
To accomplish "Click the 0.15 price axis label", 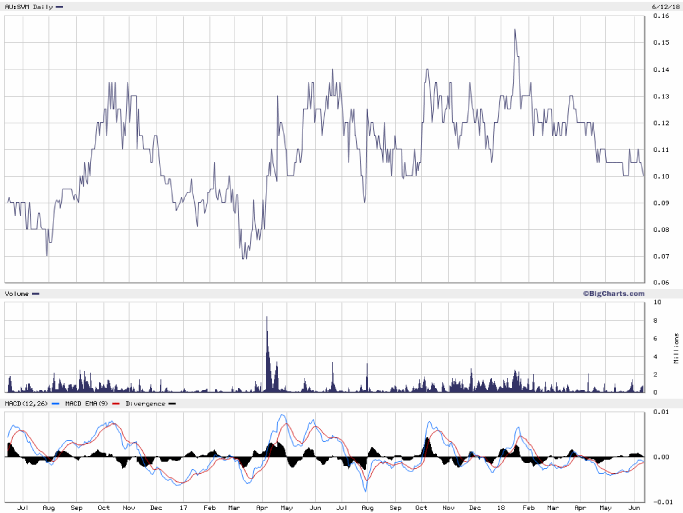I will coord(661,43).
